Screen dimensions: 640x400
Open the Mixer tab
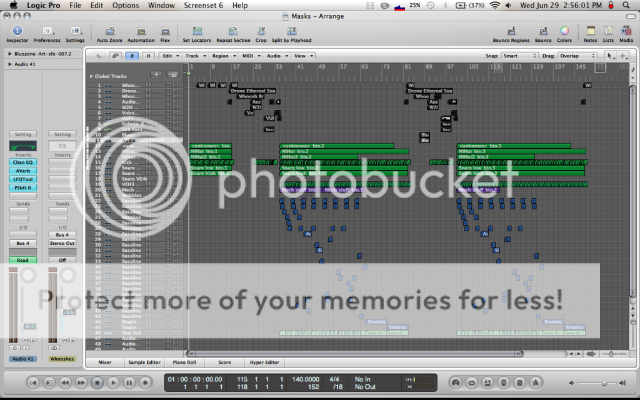(104, 361)
